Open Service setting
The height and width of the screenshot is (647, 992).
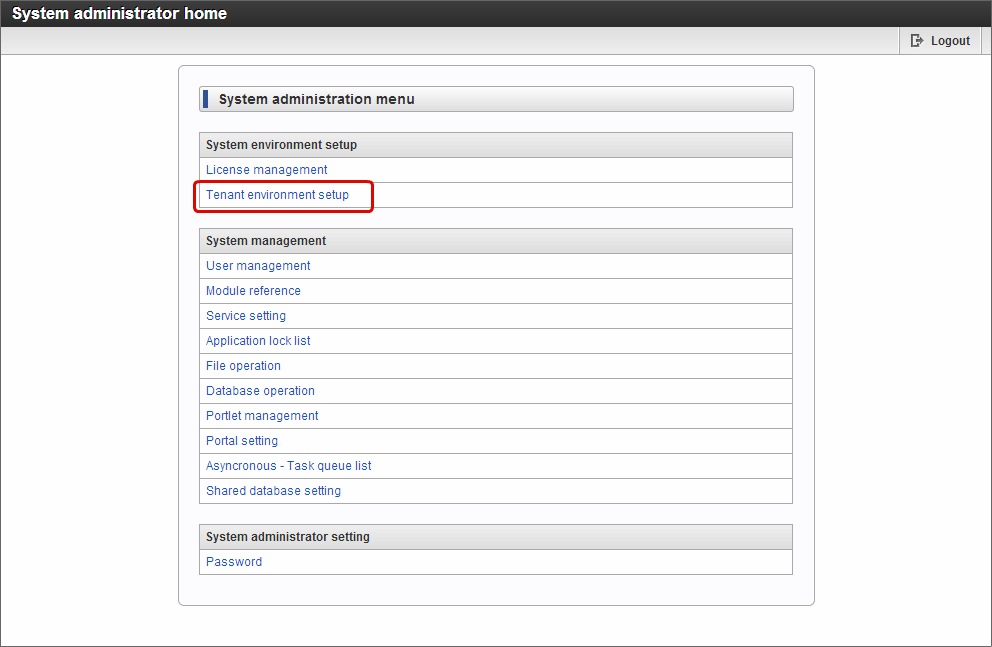245,316
